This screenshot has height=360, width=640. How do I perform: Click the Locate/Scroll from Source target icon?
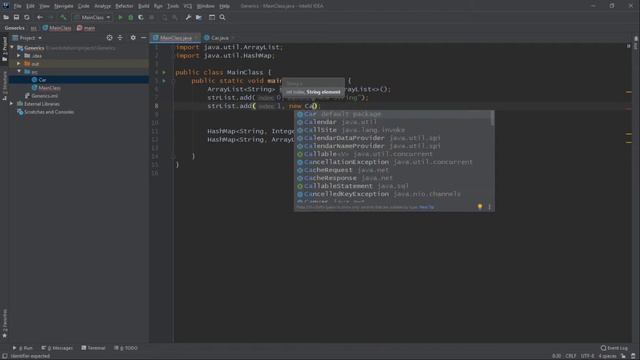click(109, 38)
